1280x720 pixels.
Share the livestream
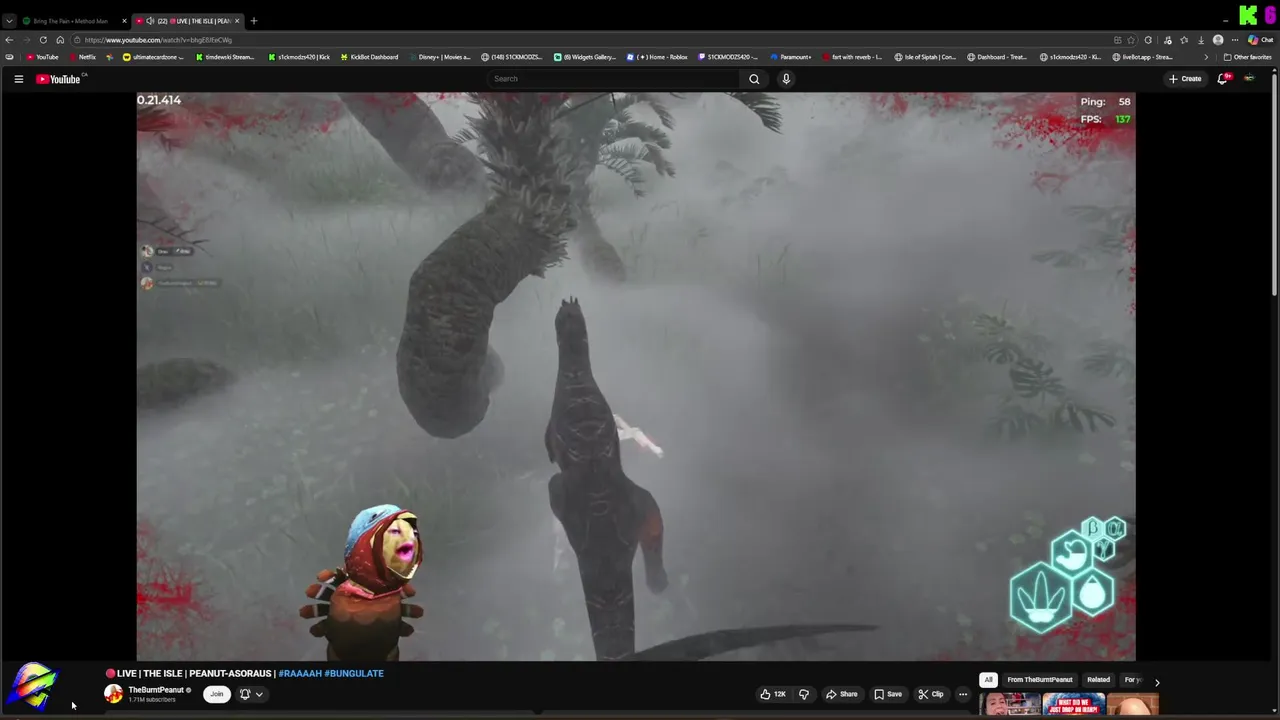(841, 694)
